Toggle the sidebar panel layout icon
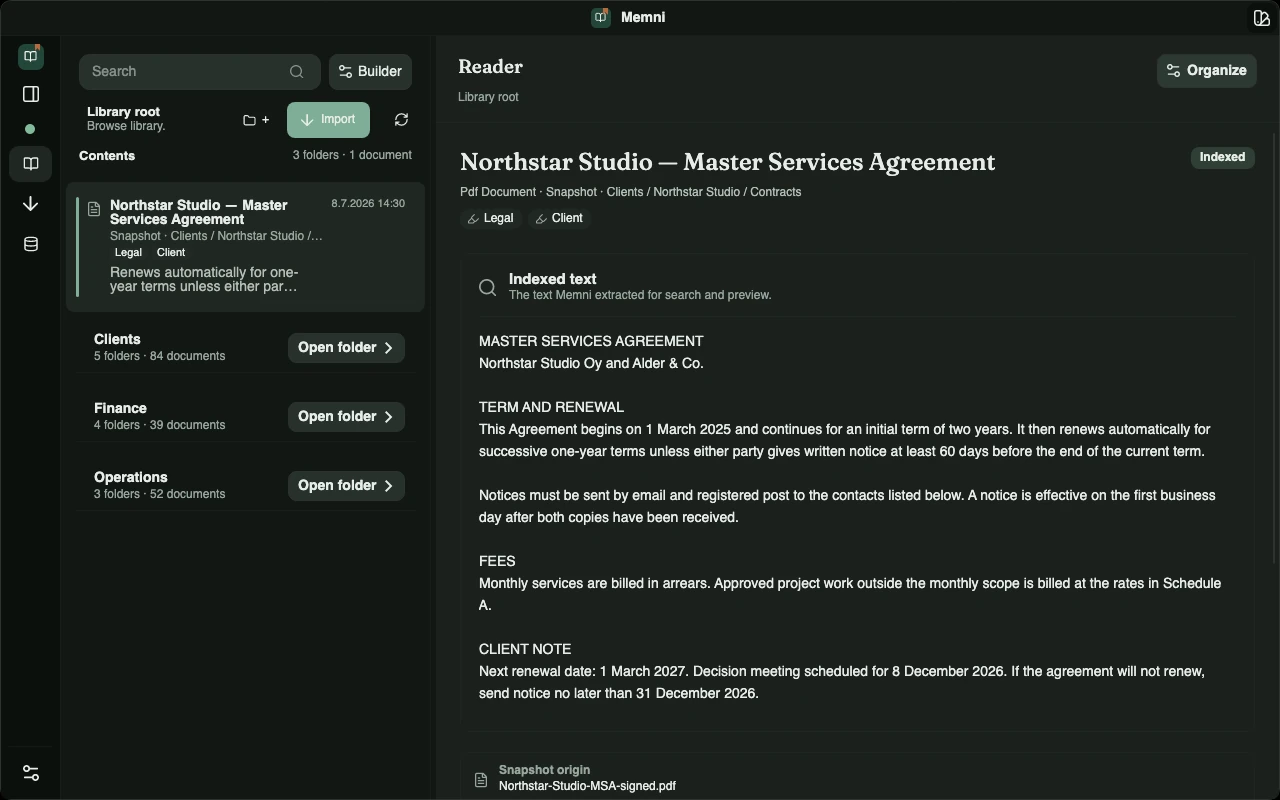 [x=30, y=94]
